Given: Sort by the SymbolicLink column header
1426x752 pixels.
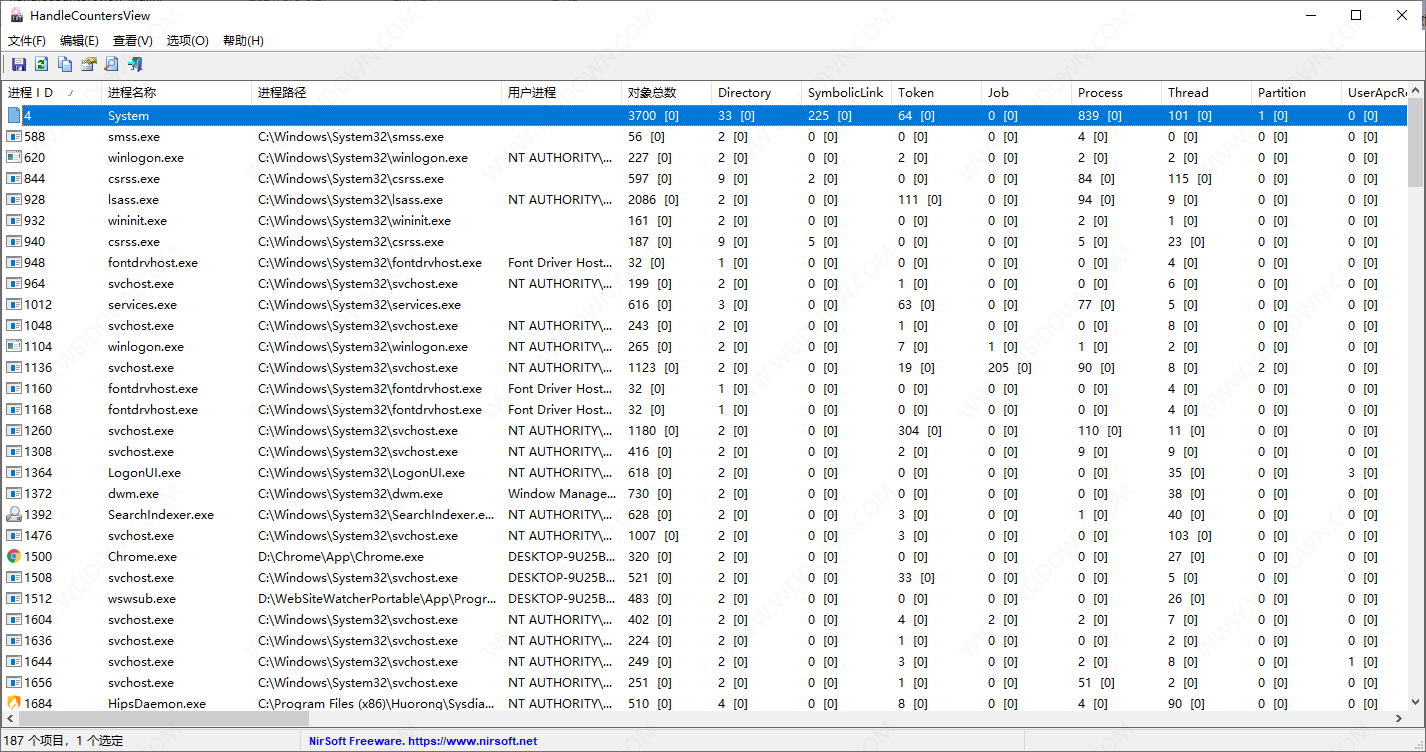Looking at the screenshot, I should click(x=846, y=93).
